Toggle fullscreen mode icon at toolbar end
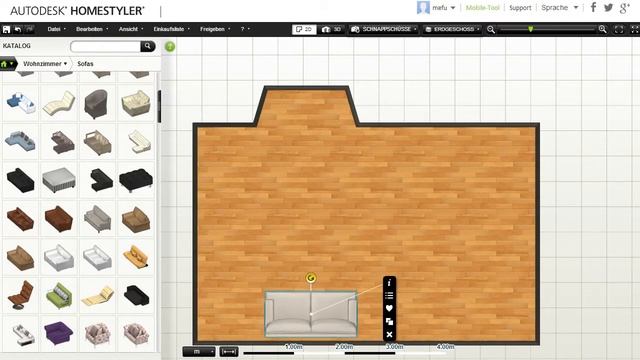The height and width of the screenshot is (360, 640). [635, 29]
